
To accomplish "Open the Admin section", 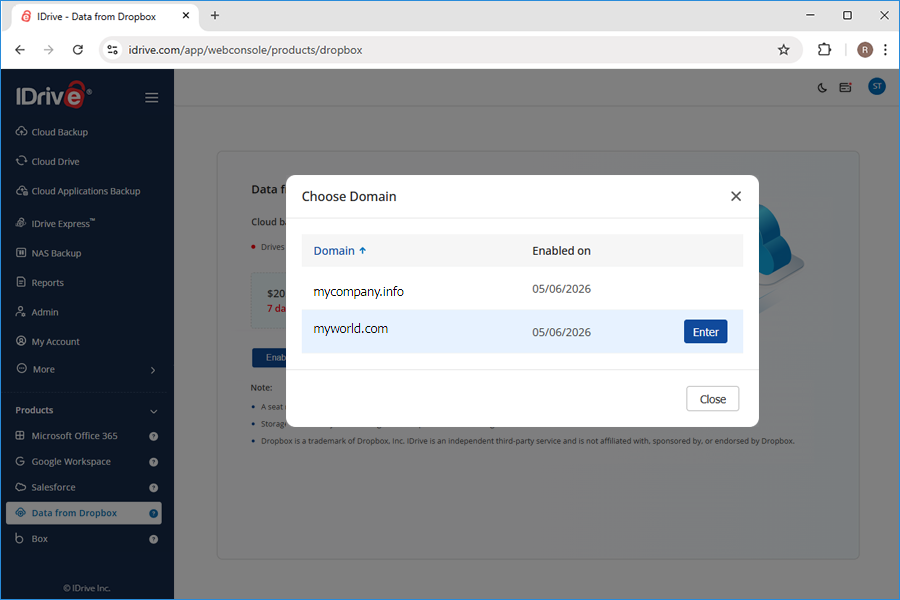I will [45, 312].
